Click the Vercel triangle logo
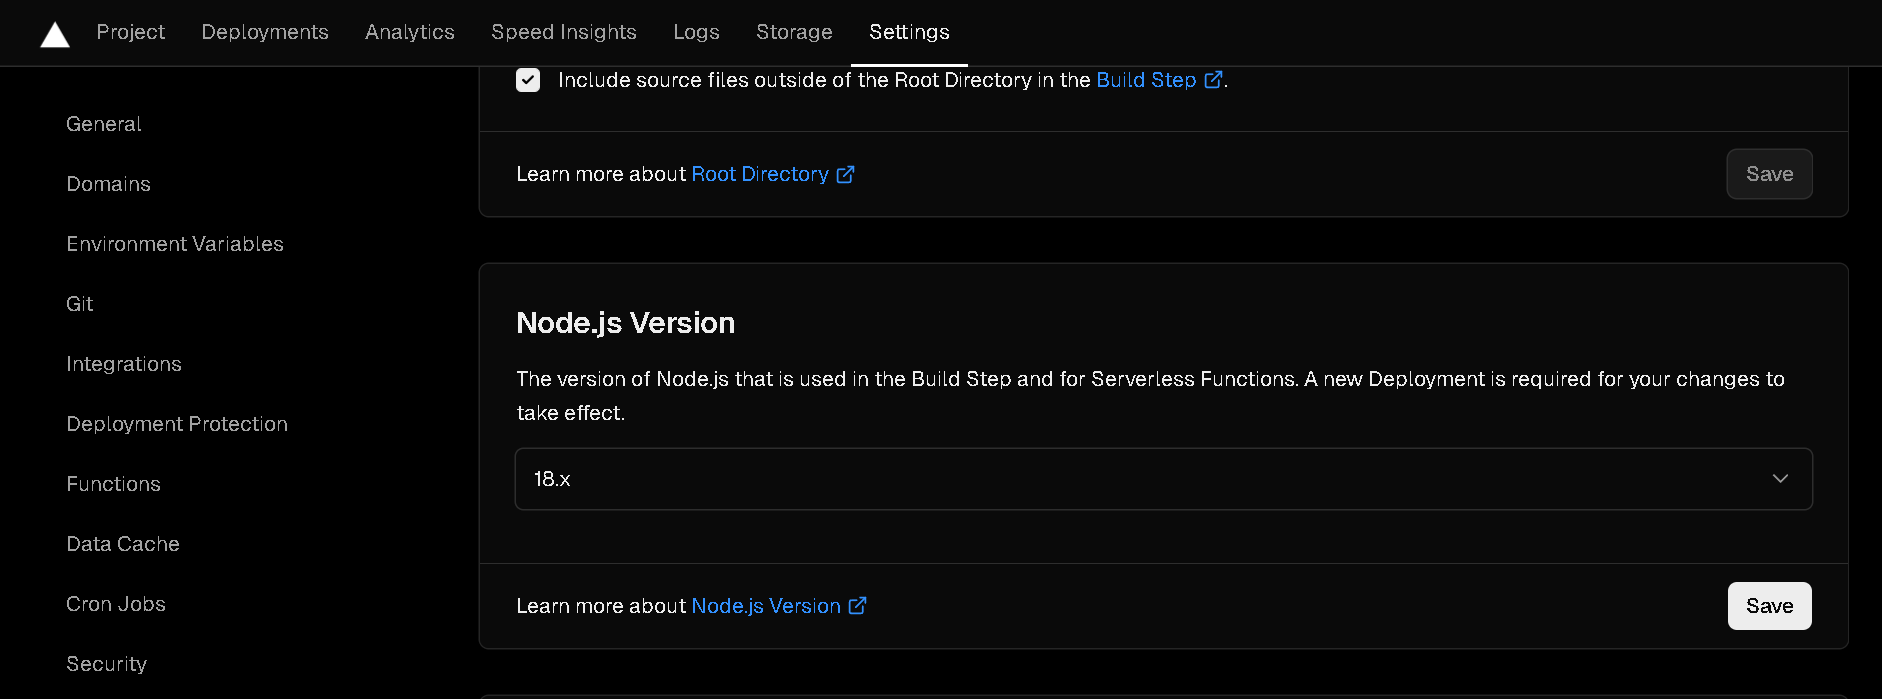The image size is (1882, 699). tap(54, 32)
